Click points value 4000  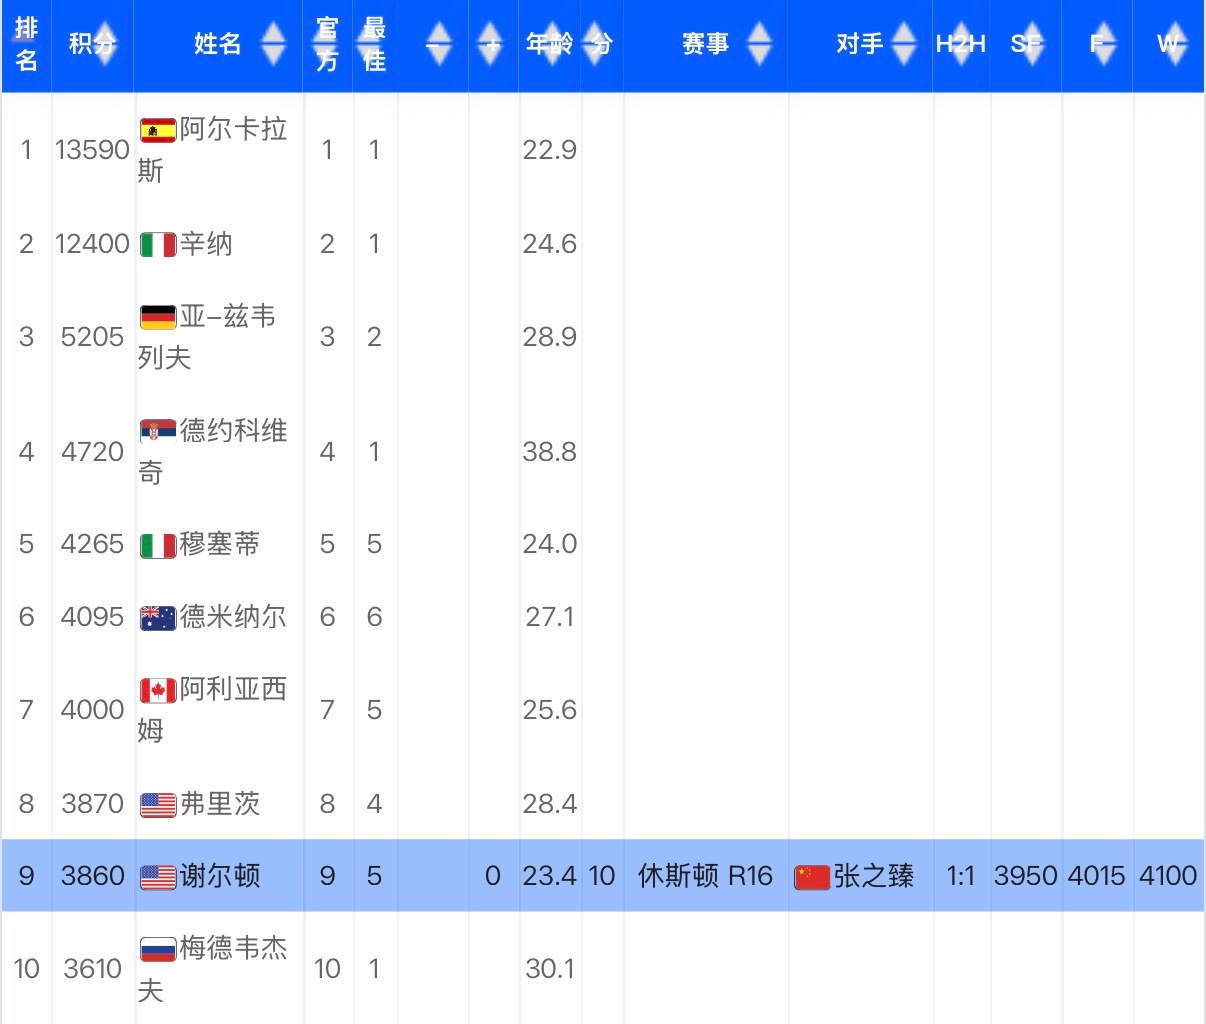pyautogui.click(x=92, y=710)
